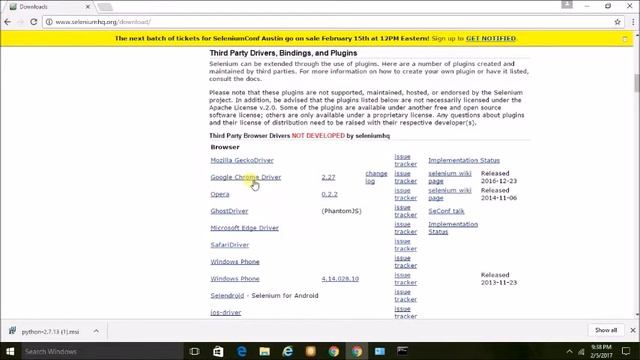640x360 pixels.
Task: Click the Search Windows box
Action: pos(101,351)
